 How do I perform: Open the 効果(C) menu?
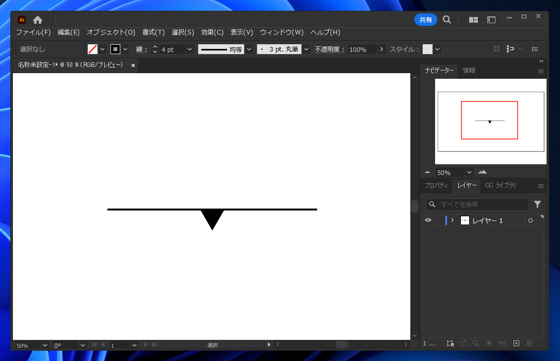coord(212,32)
